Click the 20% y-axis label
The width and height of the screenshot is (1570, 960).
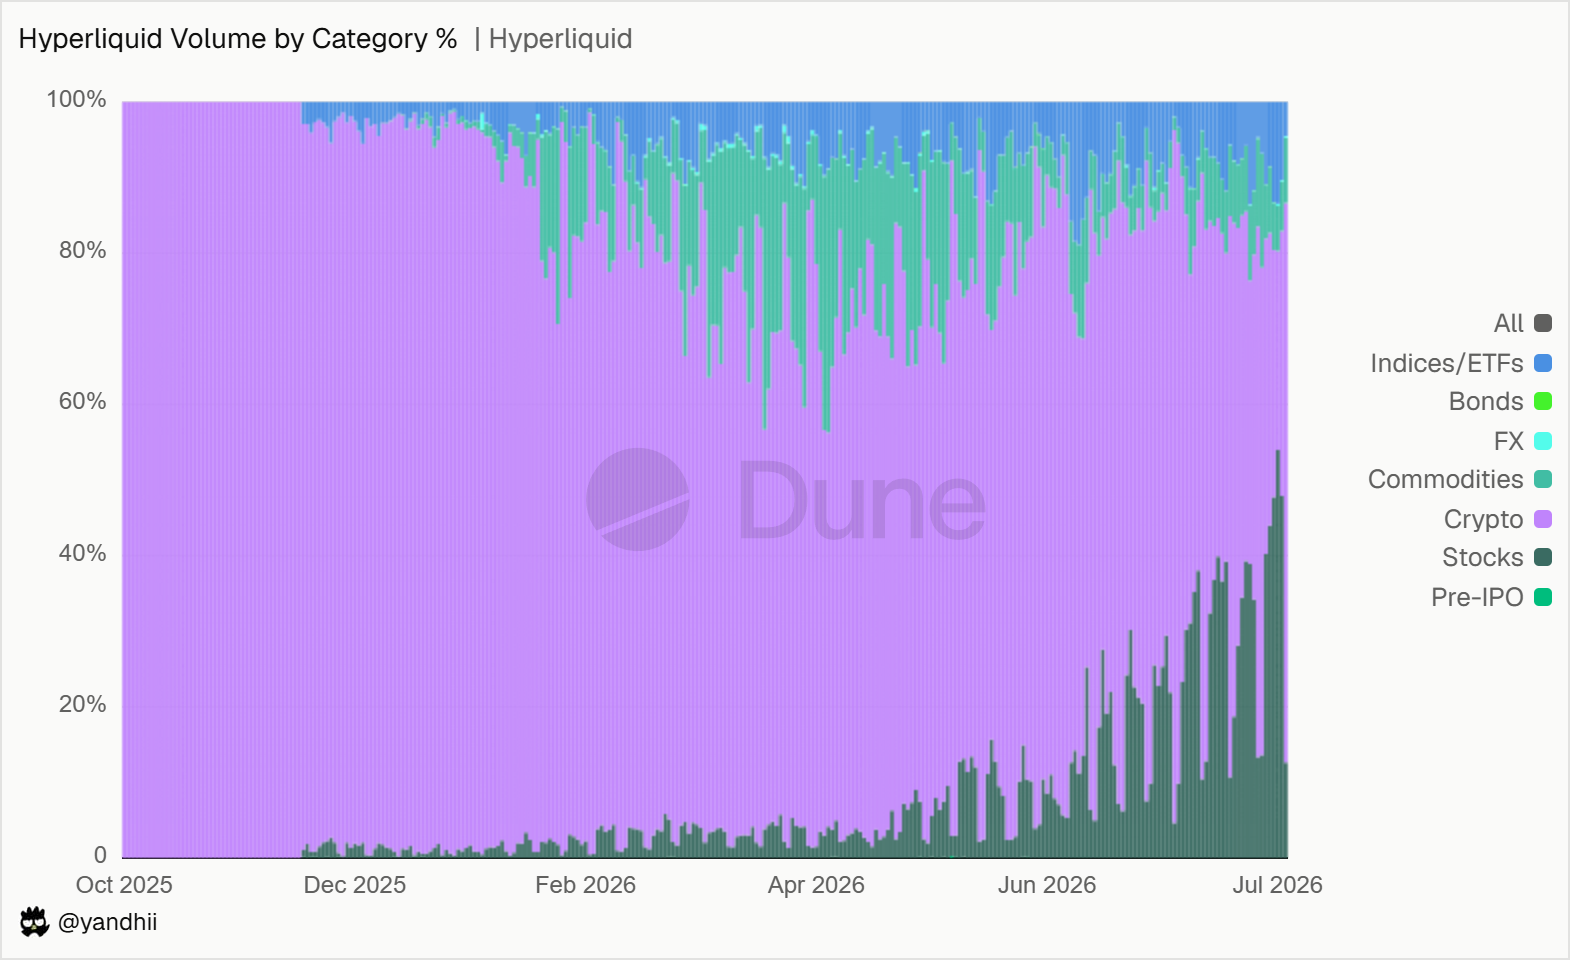82,704
